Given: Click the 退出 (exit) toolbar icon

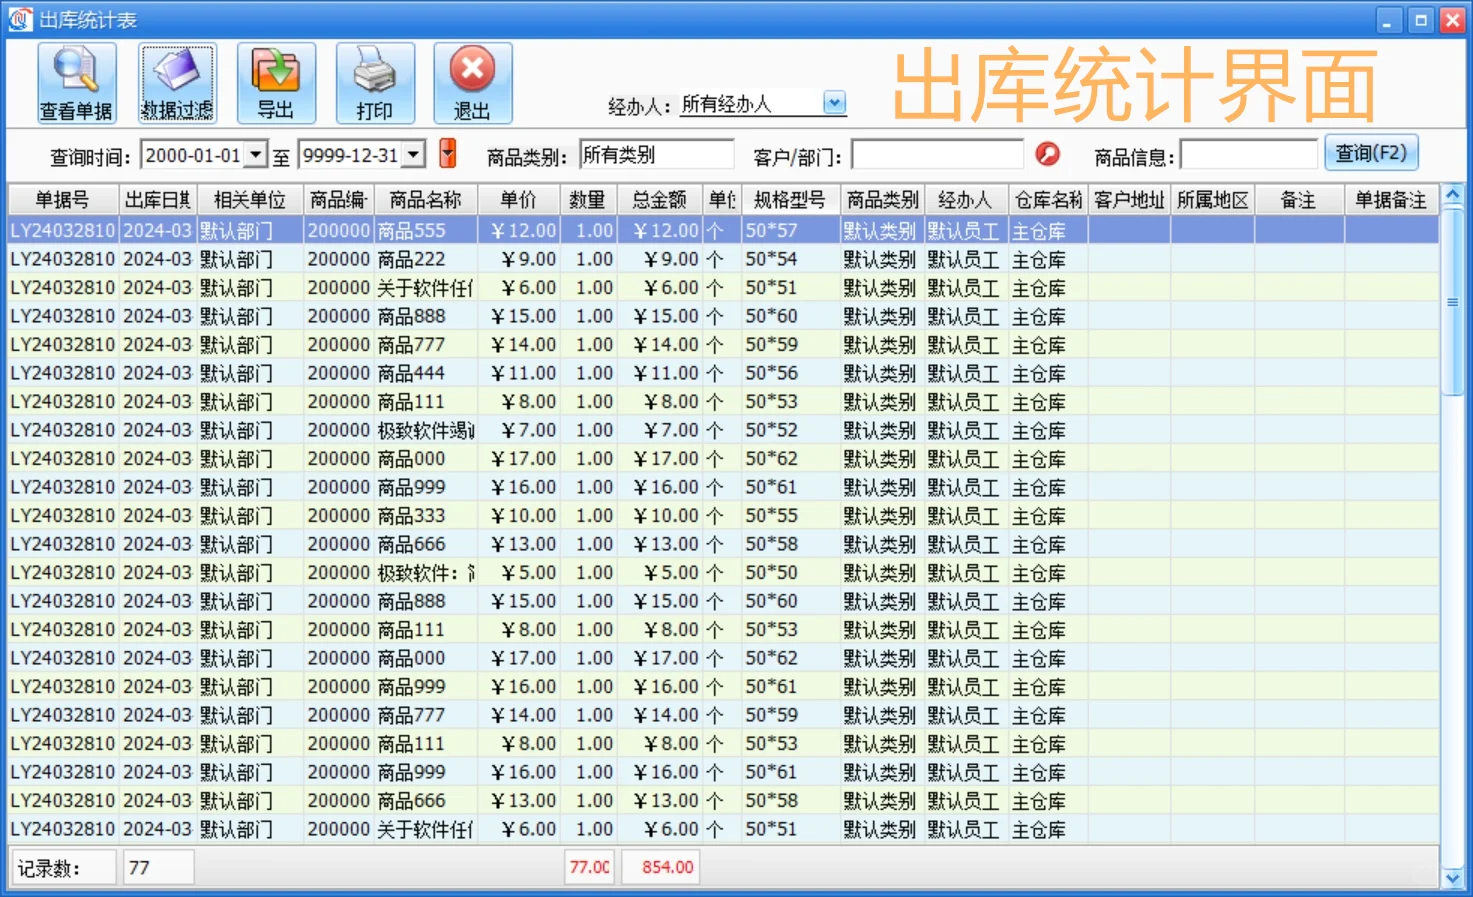Looking at the screenshot, I should (x=472, y=82).
